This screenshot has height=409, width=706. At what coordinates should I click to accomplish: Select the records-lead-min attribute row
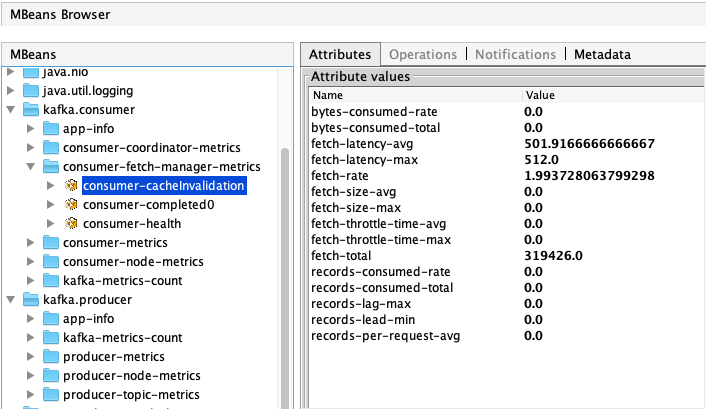507,320
